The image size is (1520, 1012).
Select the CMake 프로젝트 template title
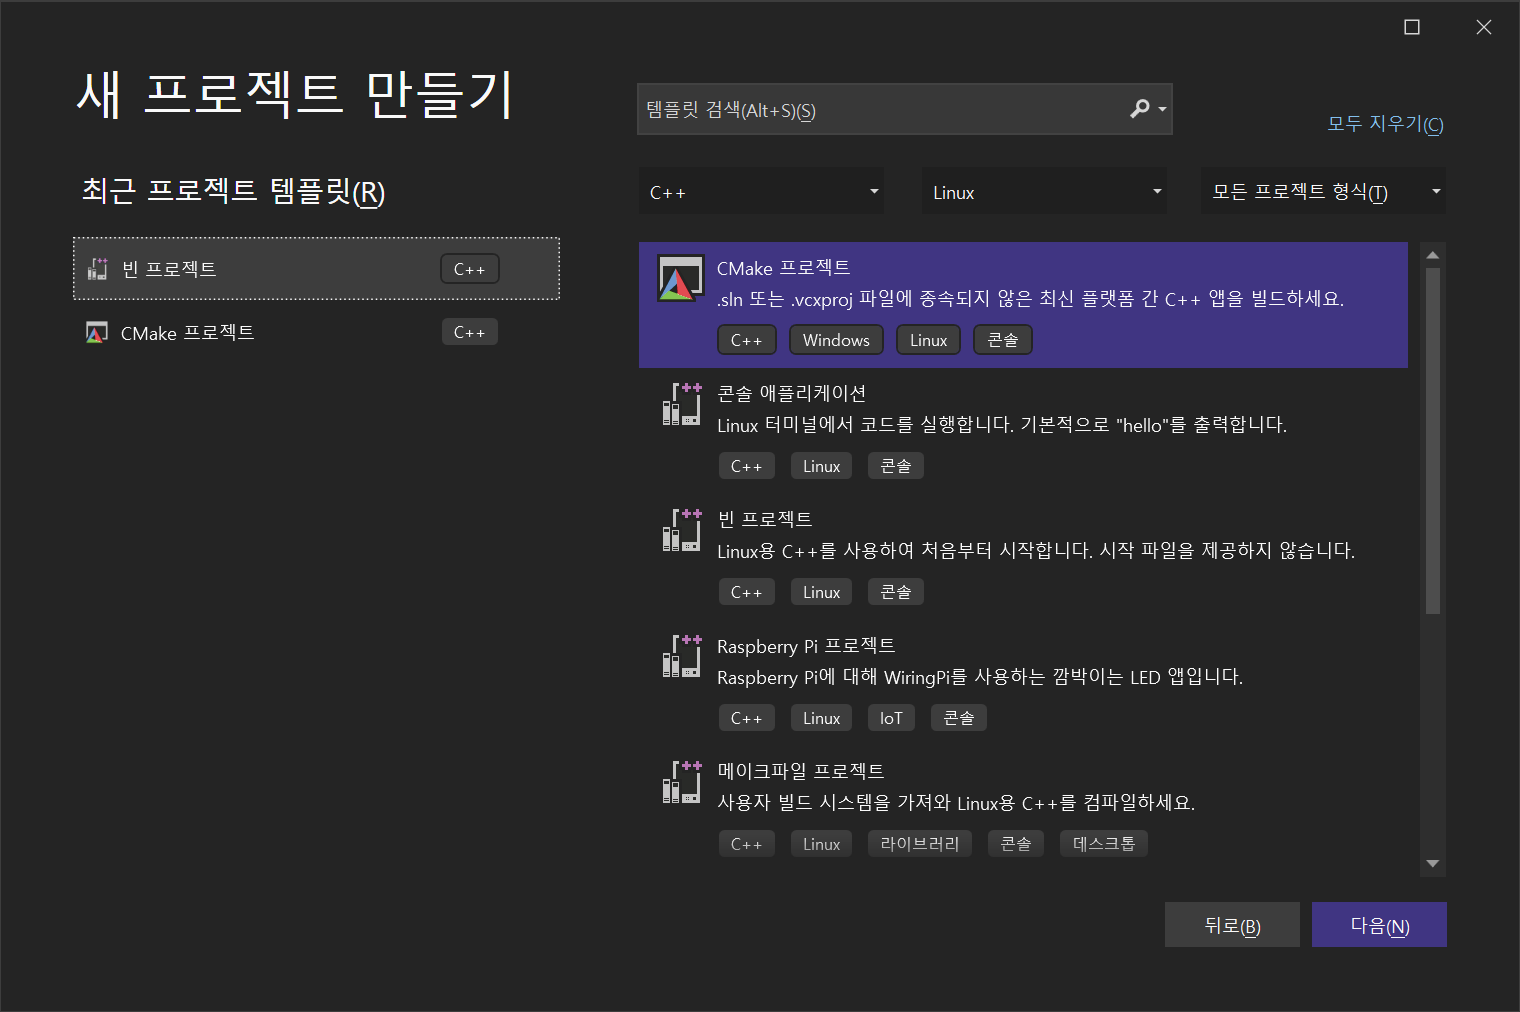point(783,268)
